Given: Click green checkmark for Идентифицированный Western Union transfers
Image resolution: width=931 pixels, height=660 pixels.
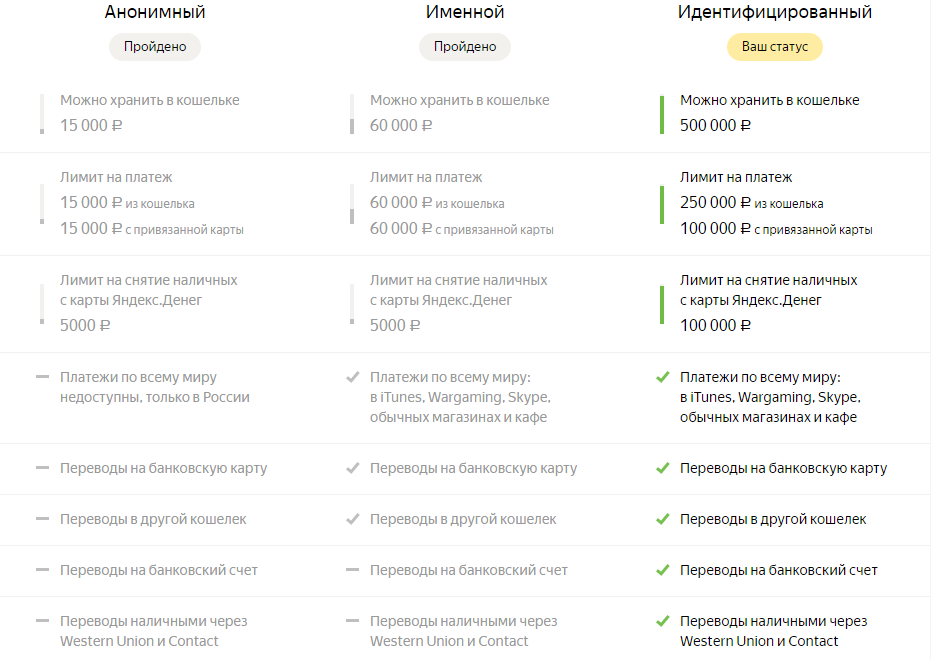Looking at the screenshot, I should tap(663, 621).
